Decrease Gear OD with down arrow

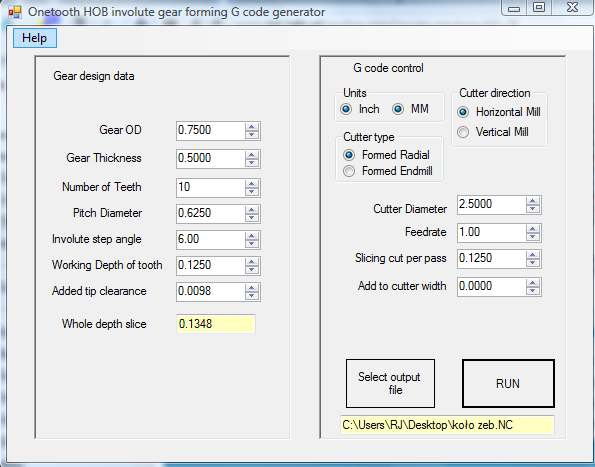[x=252, y=135]
